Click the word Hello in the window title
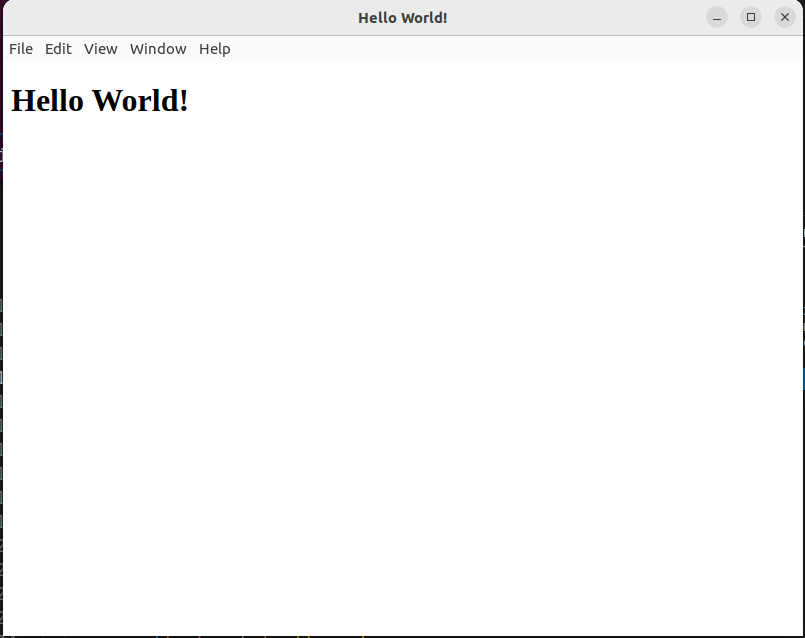Image resolution: width=805 pixels, height=638 pixels. pos(378,18)
